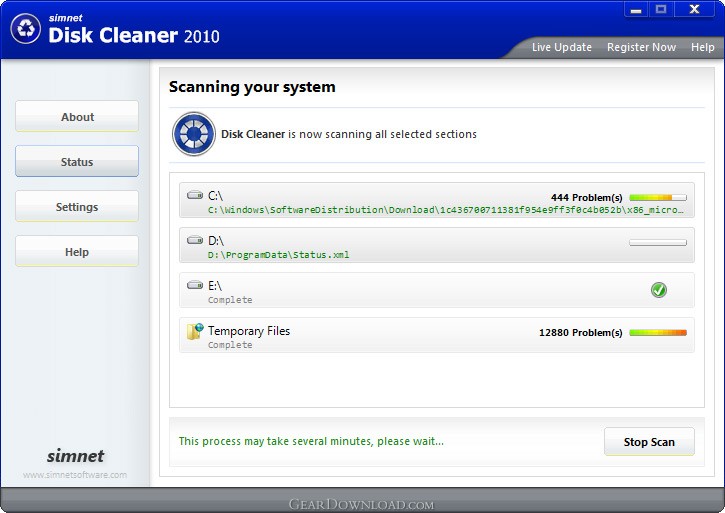Click the green checkmark for E:\
The width and height of the screenshot is (725, 513).
pos(658,290)
